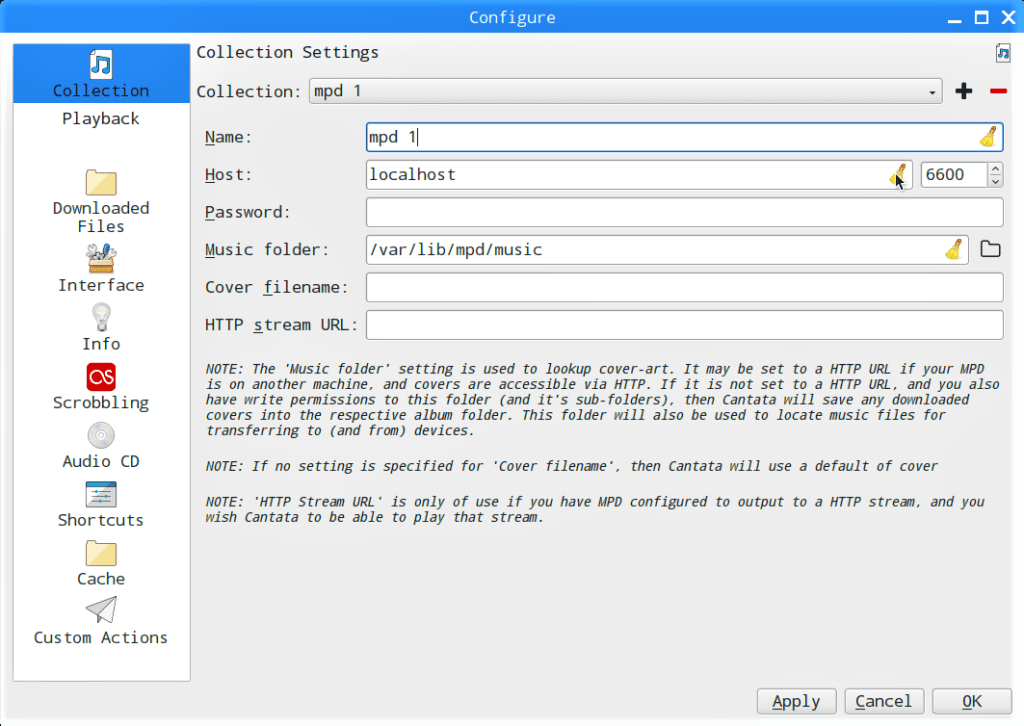The height and width of the screenshot is (726, 1024).
Task: Click the Cancel button
Action: [884, 701]
